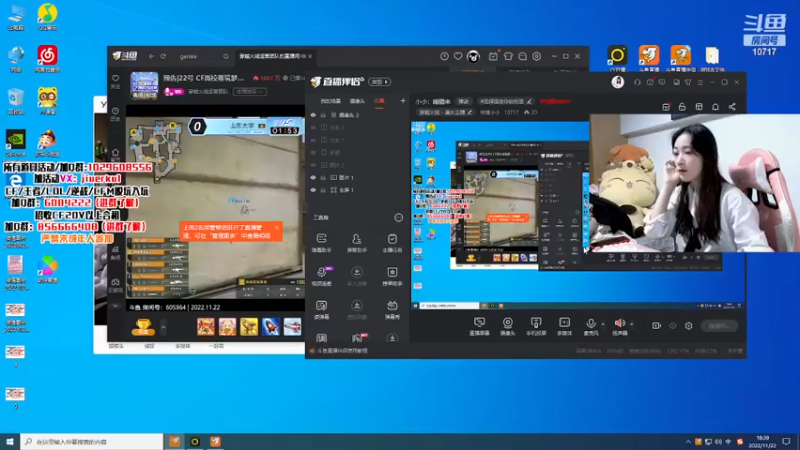
Task: Dismiss the orange notification popup on video
Action: (277, 228)
